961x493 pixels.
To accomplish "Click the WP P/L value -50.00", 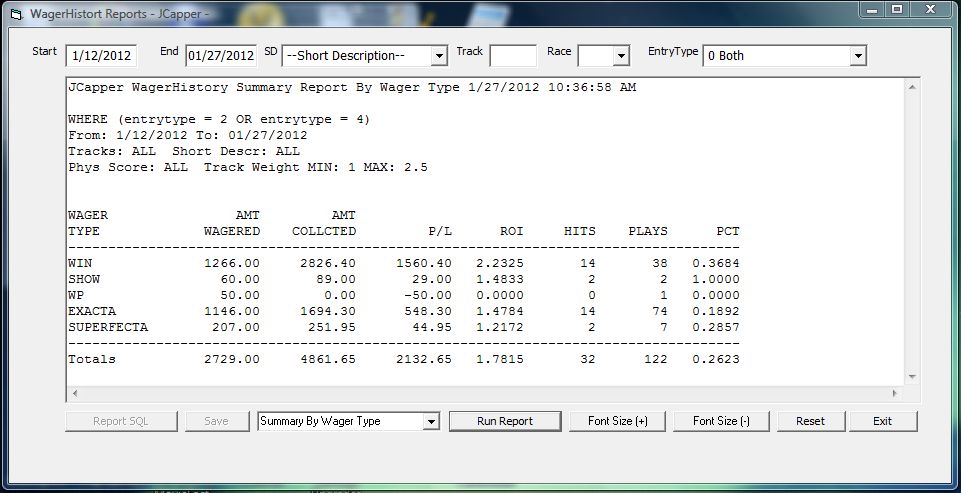I will tap(428, 295).
